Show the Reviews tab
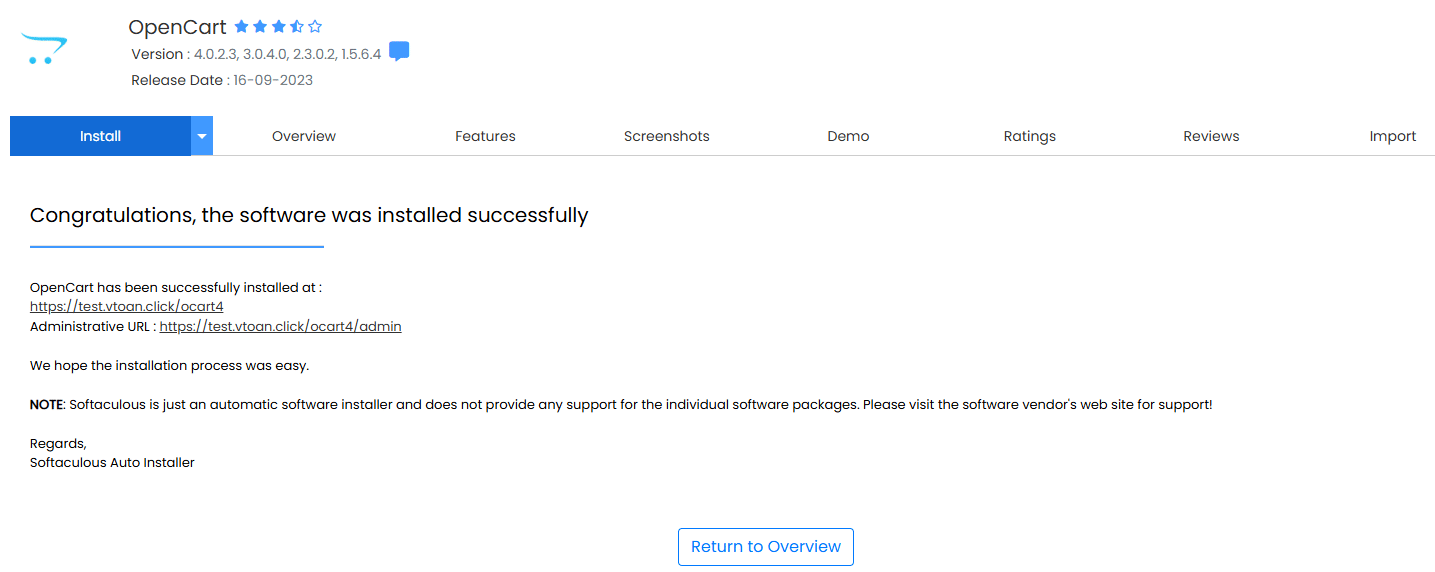Viewport: 1435px width, 572px height. pyautogui.click(x=1211, y=136)
